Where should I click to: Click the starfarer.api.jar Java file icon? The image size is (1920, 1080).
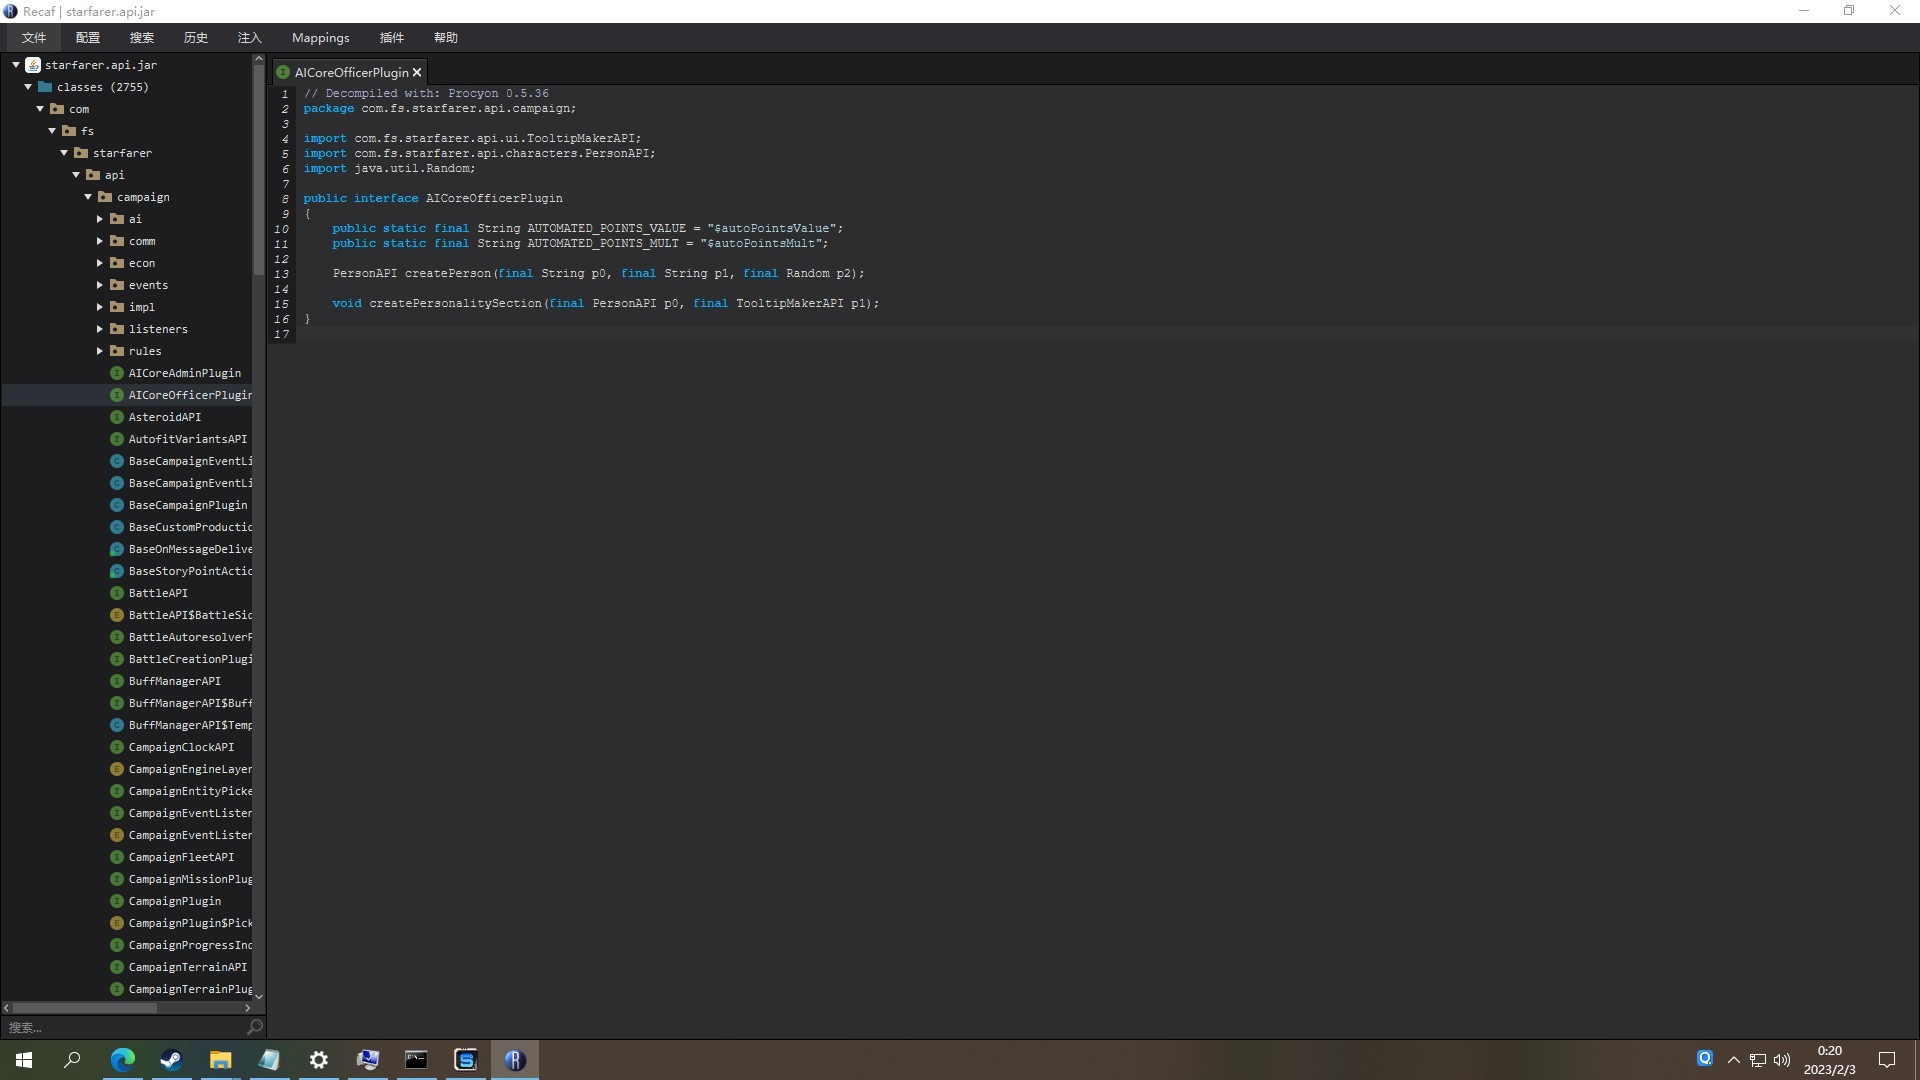tap(33, 65)
